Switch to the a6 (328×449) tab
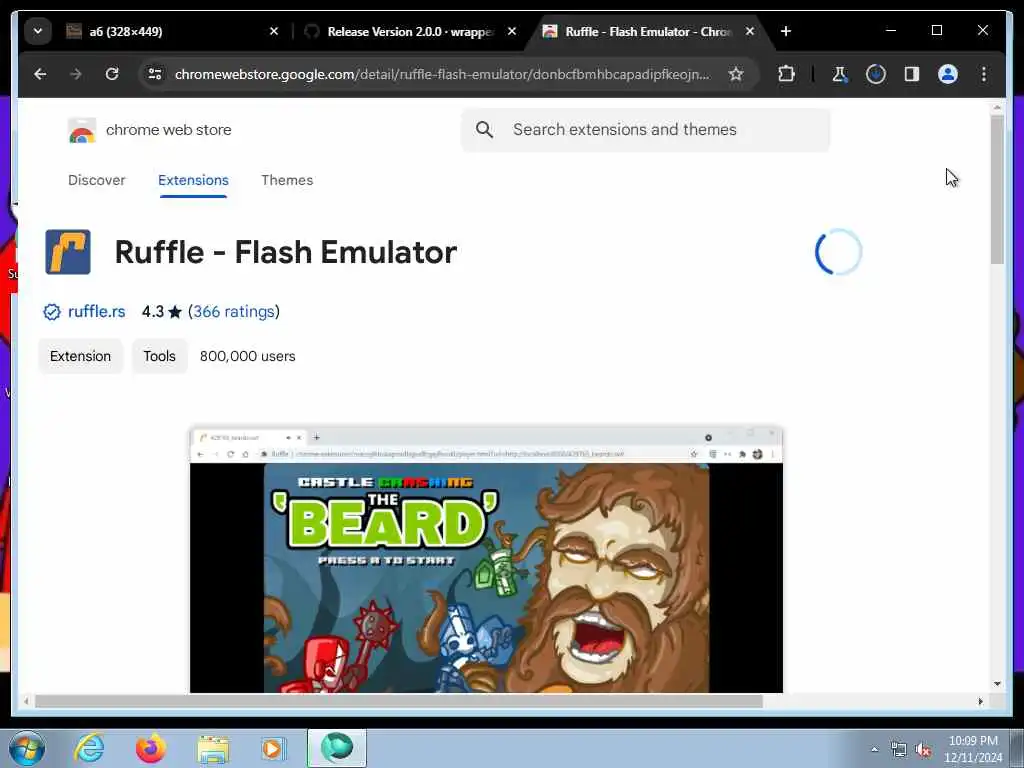 coord(173,31)
